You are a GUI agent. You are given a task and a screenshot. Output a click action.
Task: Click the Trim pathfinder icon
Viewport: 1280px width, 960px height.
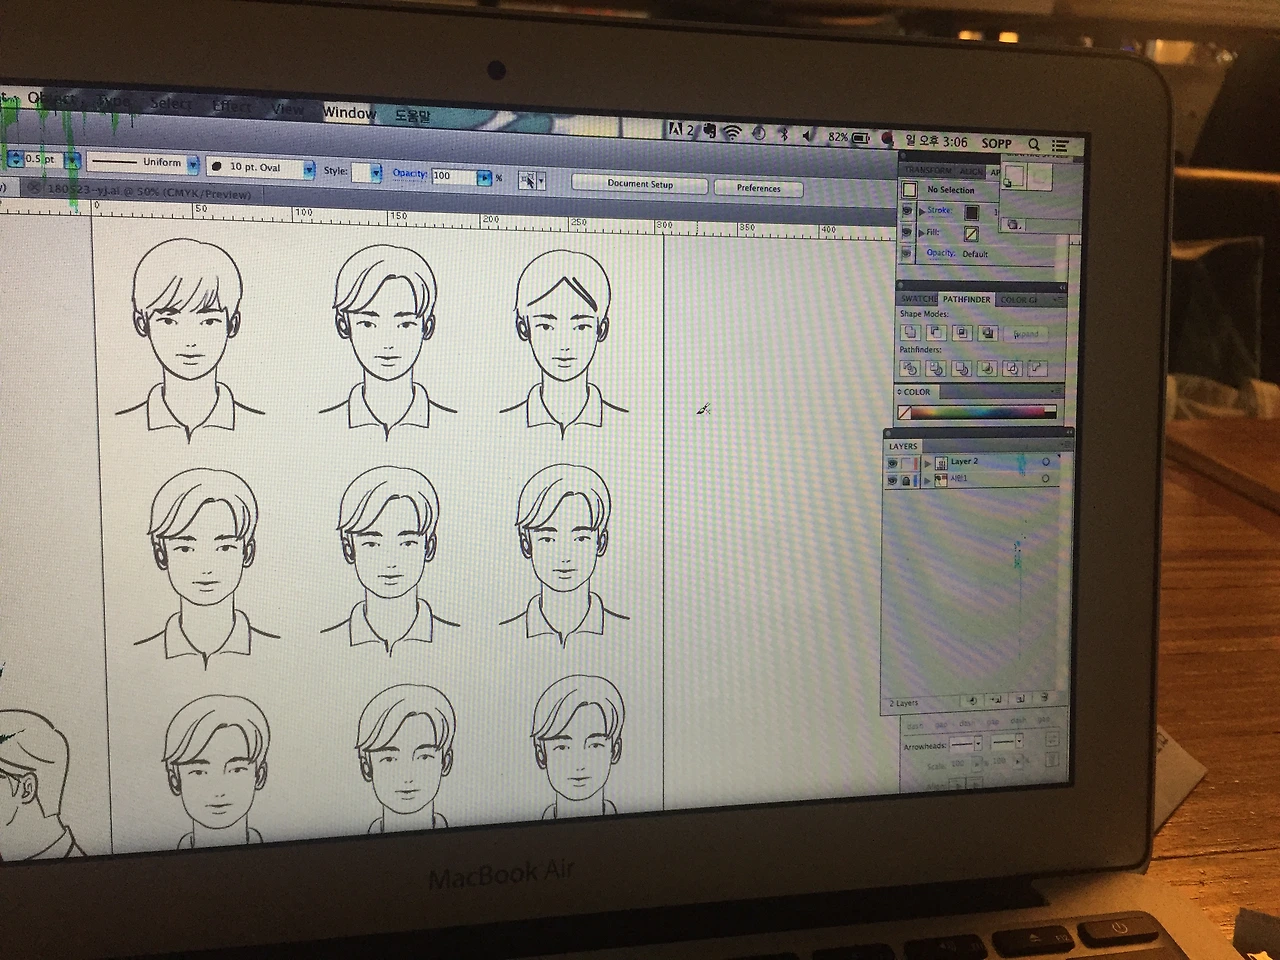pos(936,368)
